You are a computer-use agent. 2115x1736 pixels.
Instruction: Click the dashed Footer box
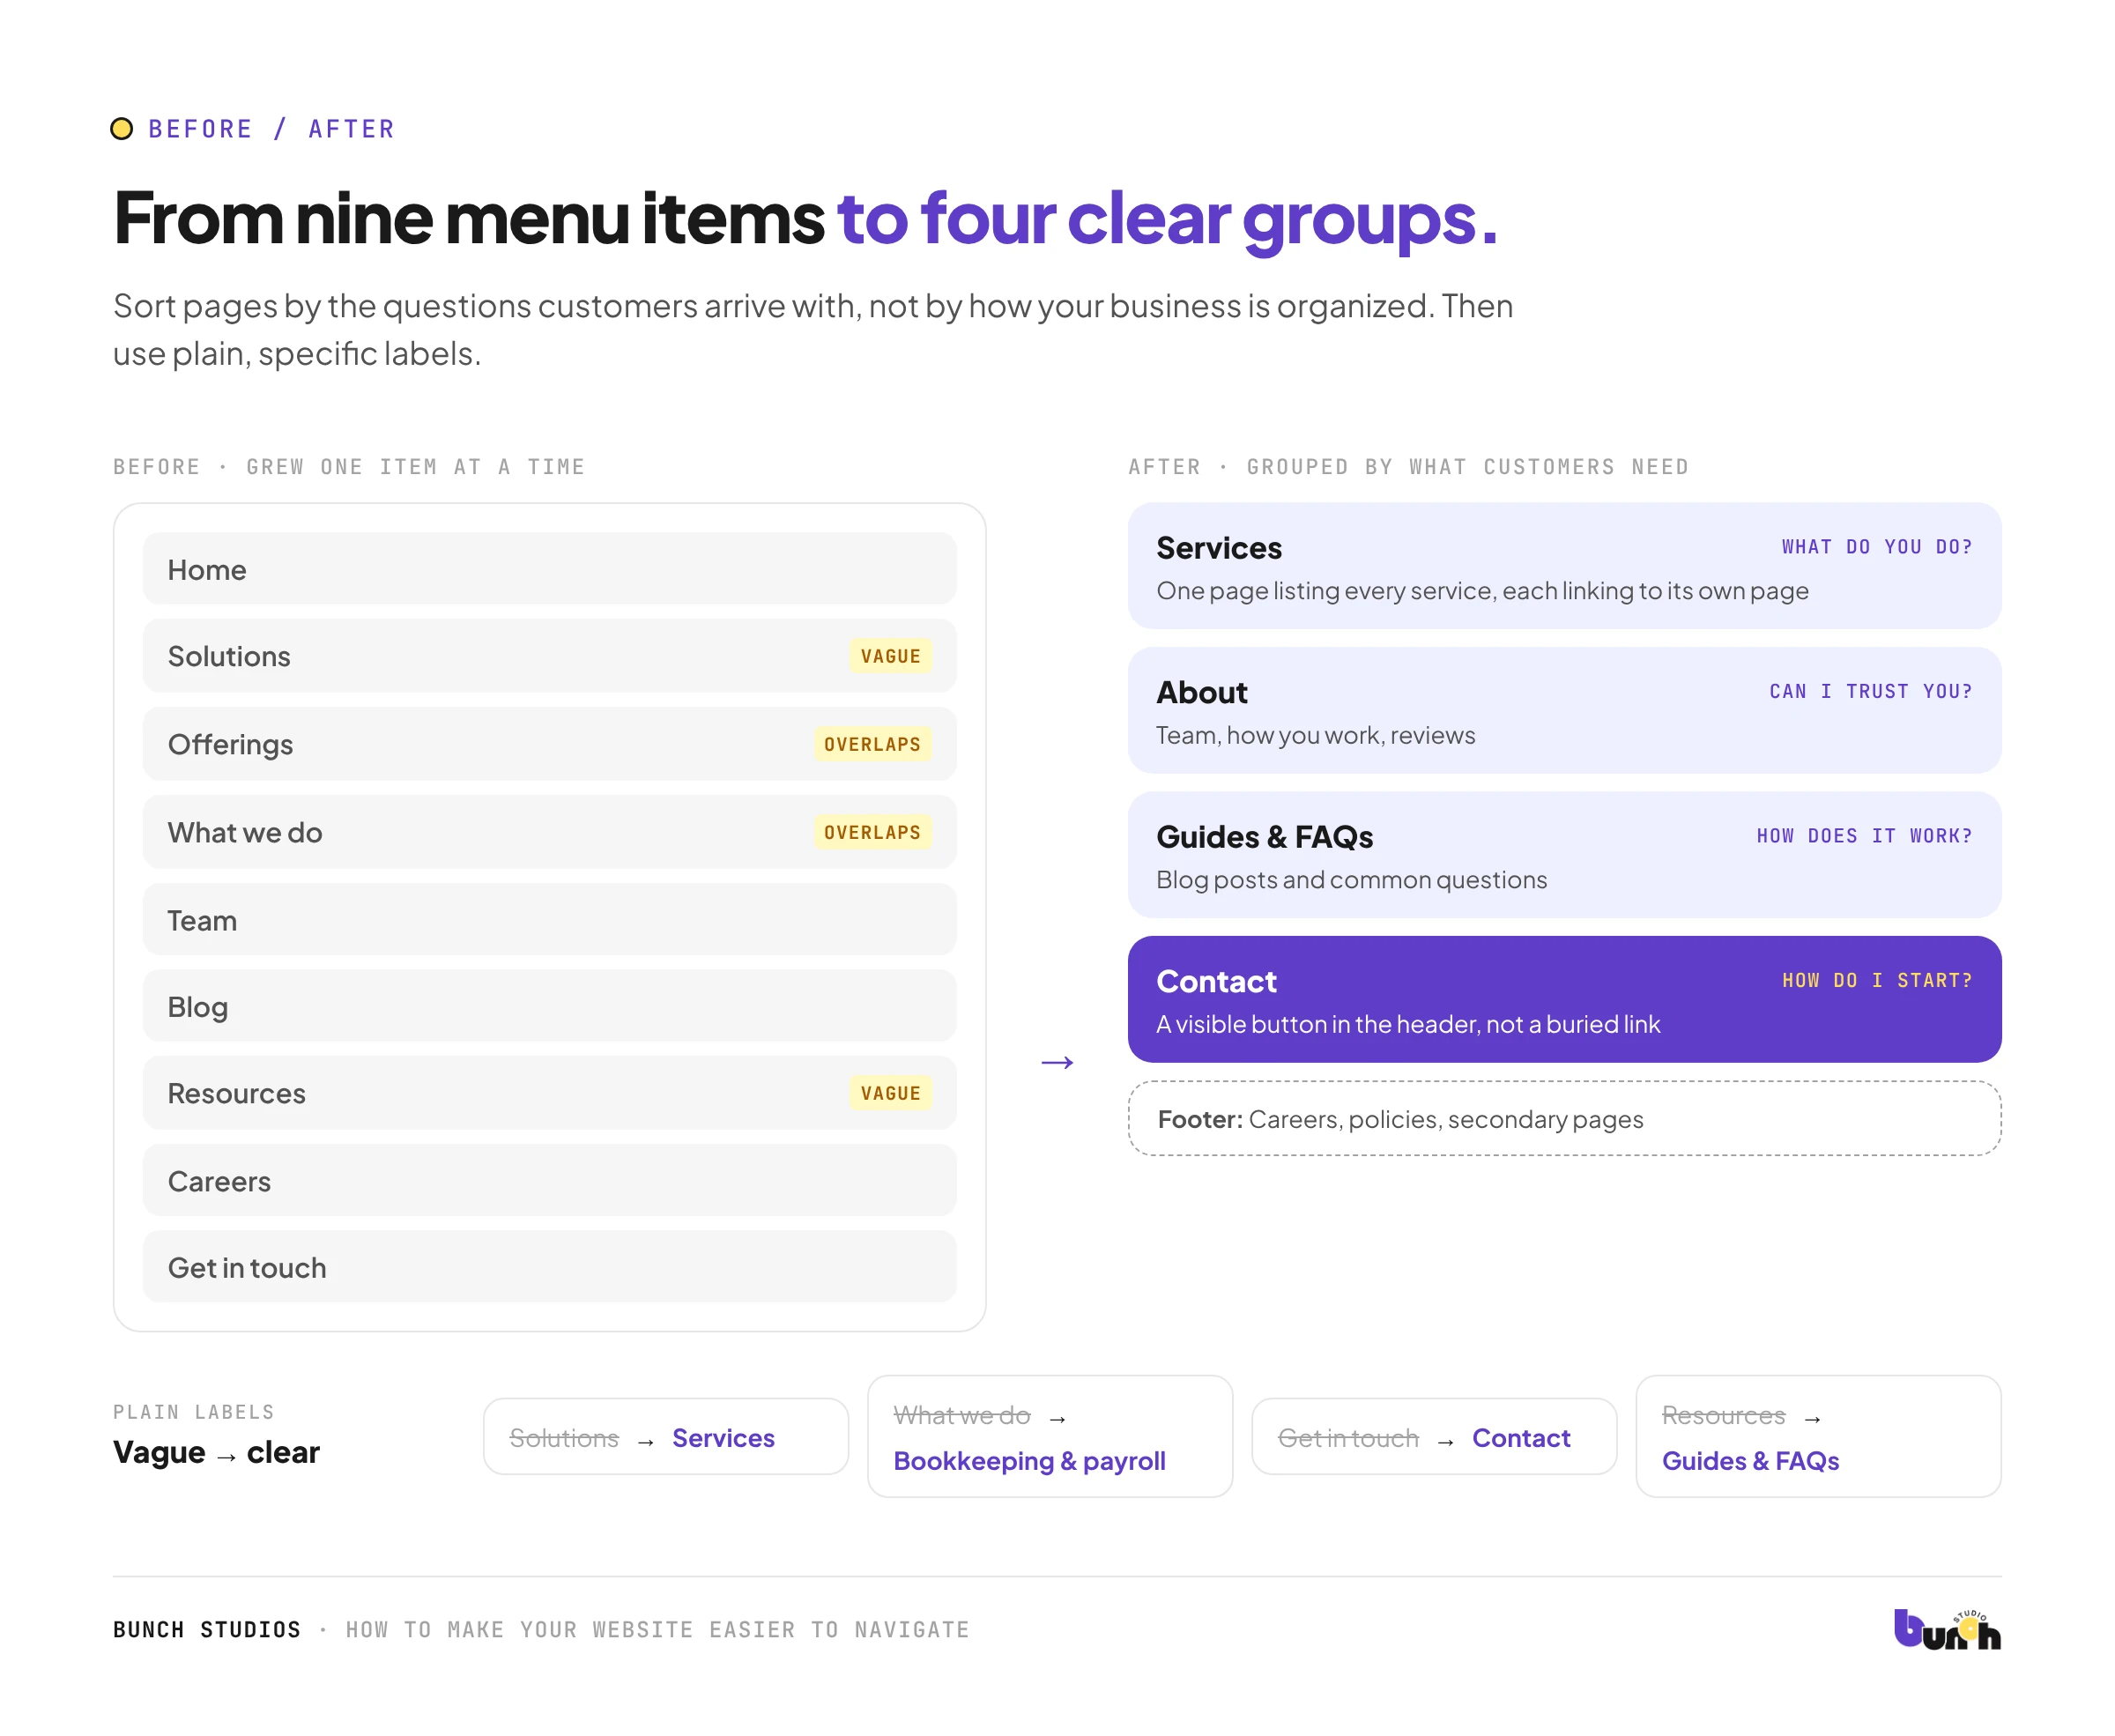(1564, 1119)
